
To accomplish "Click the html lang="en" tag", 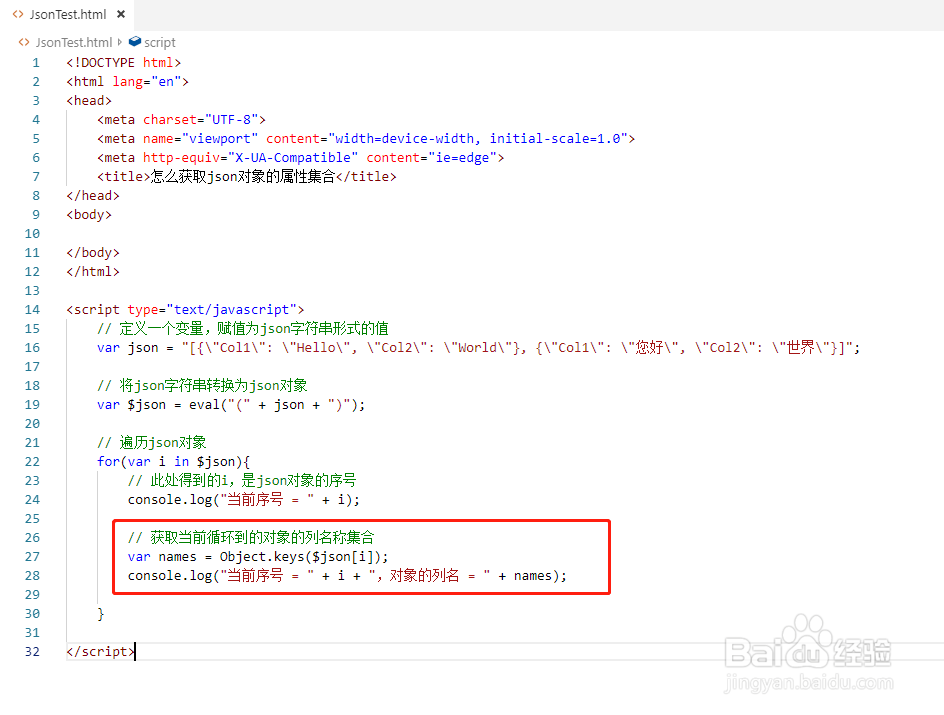I will pyautogui.click(x=127, y=82).
